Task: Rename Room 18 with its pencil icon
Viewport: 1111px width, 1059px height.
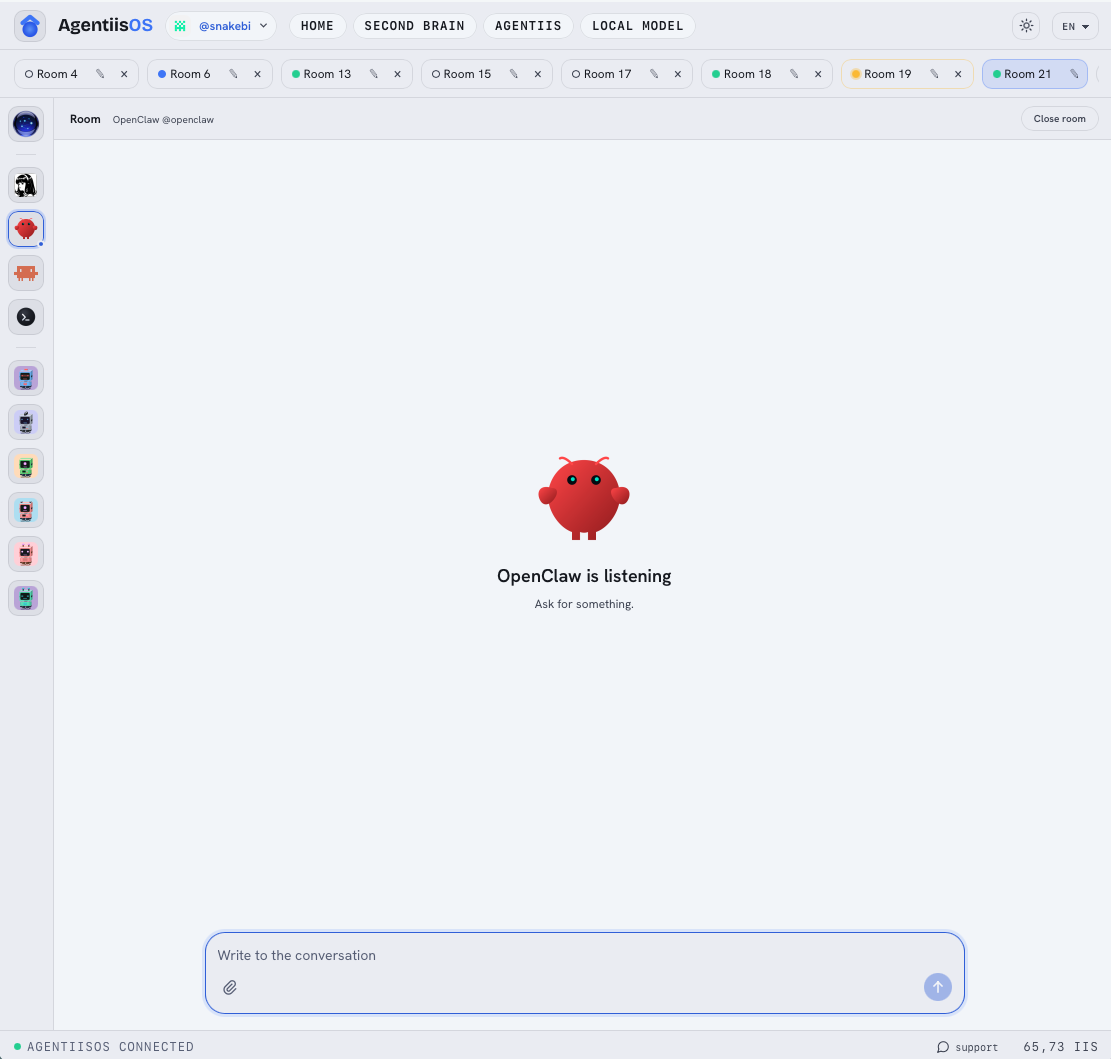Action: pyautogui.click(x=794, y=74)
